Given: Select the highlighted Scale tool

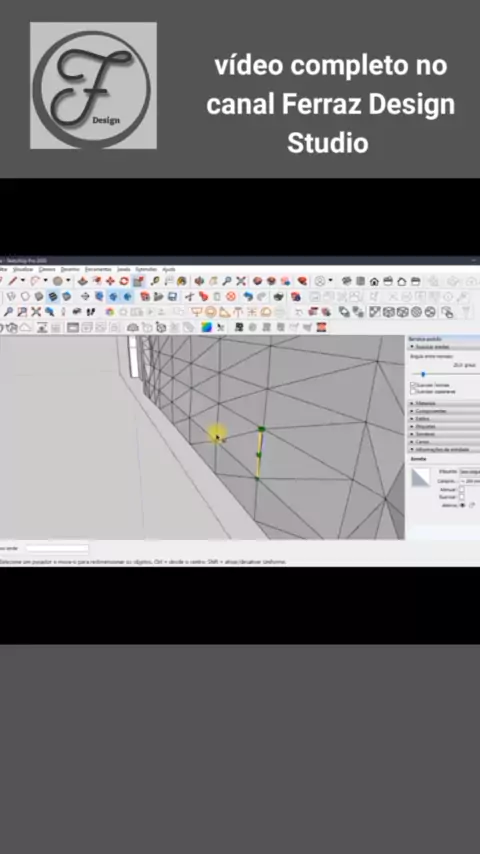Looking at the screenshot, I should click(138, 281).
